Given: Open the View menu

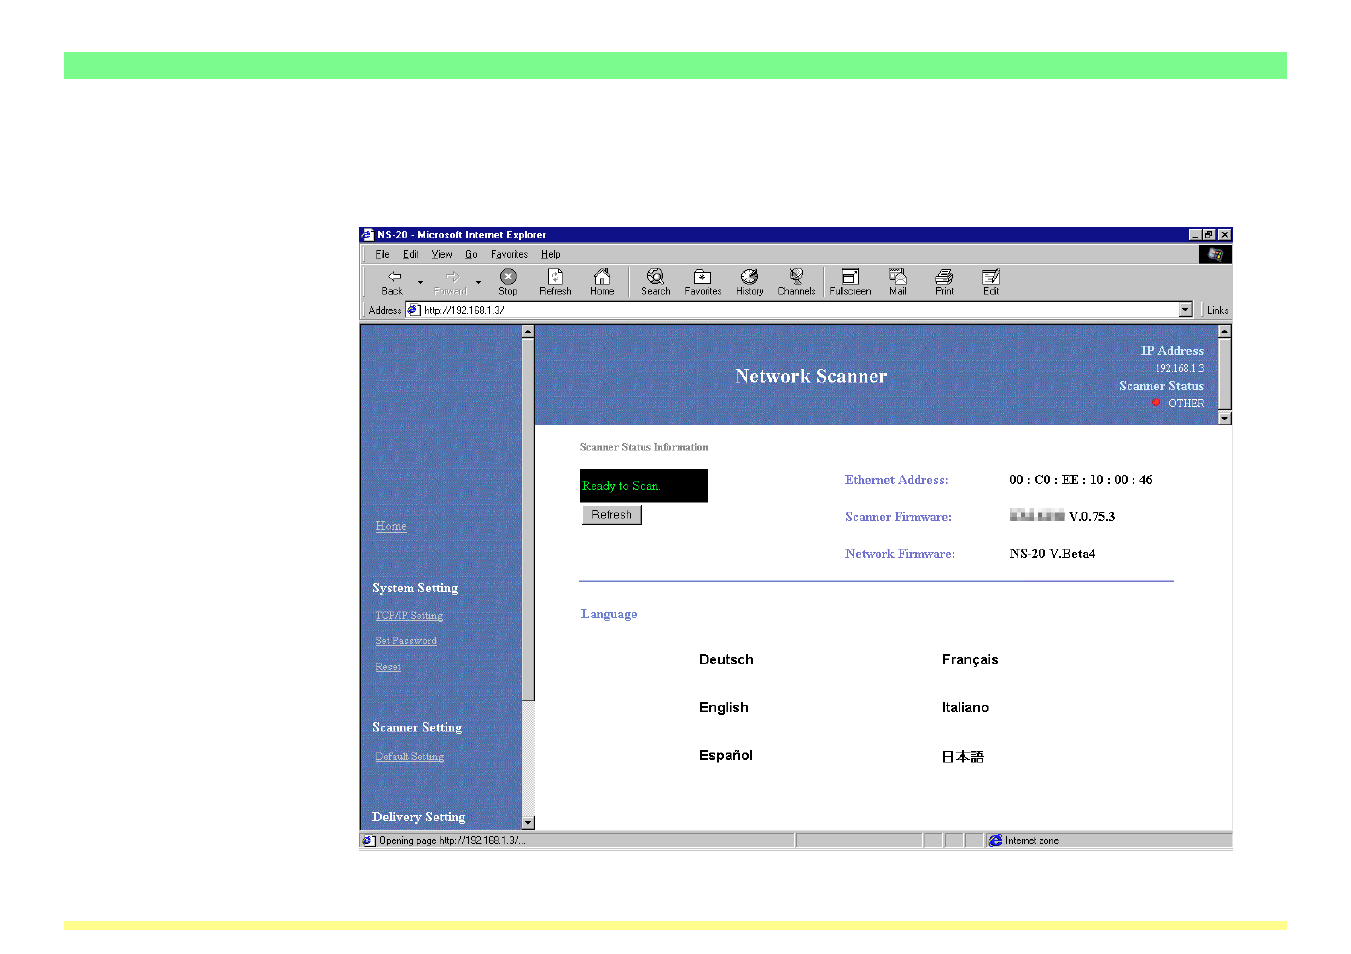Looking at the screenshot, I should [x=442, y=255].
